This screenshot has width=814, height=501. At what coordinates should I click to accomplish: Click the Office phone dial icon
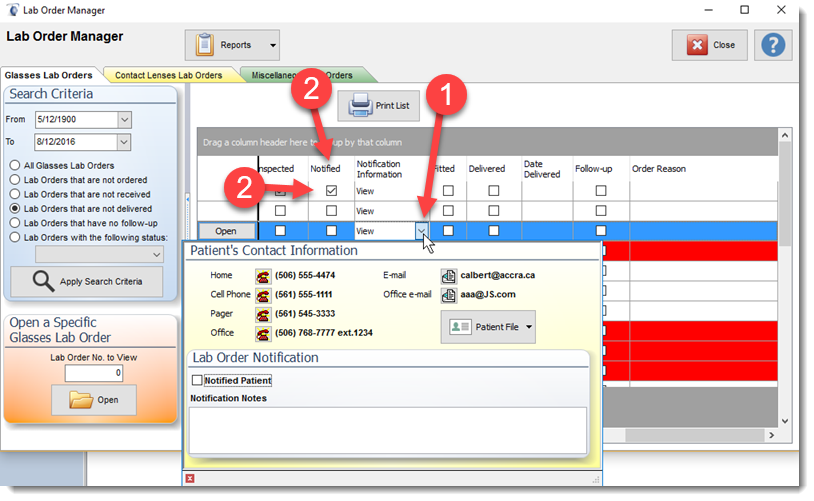[263, 333]
